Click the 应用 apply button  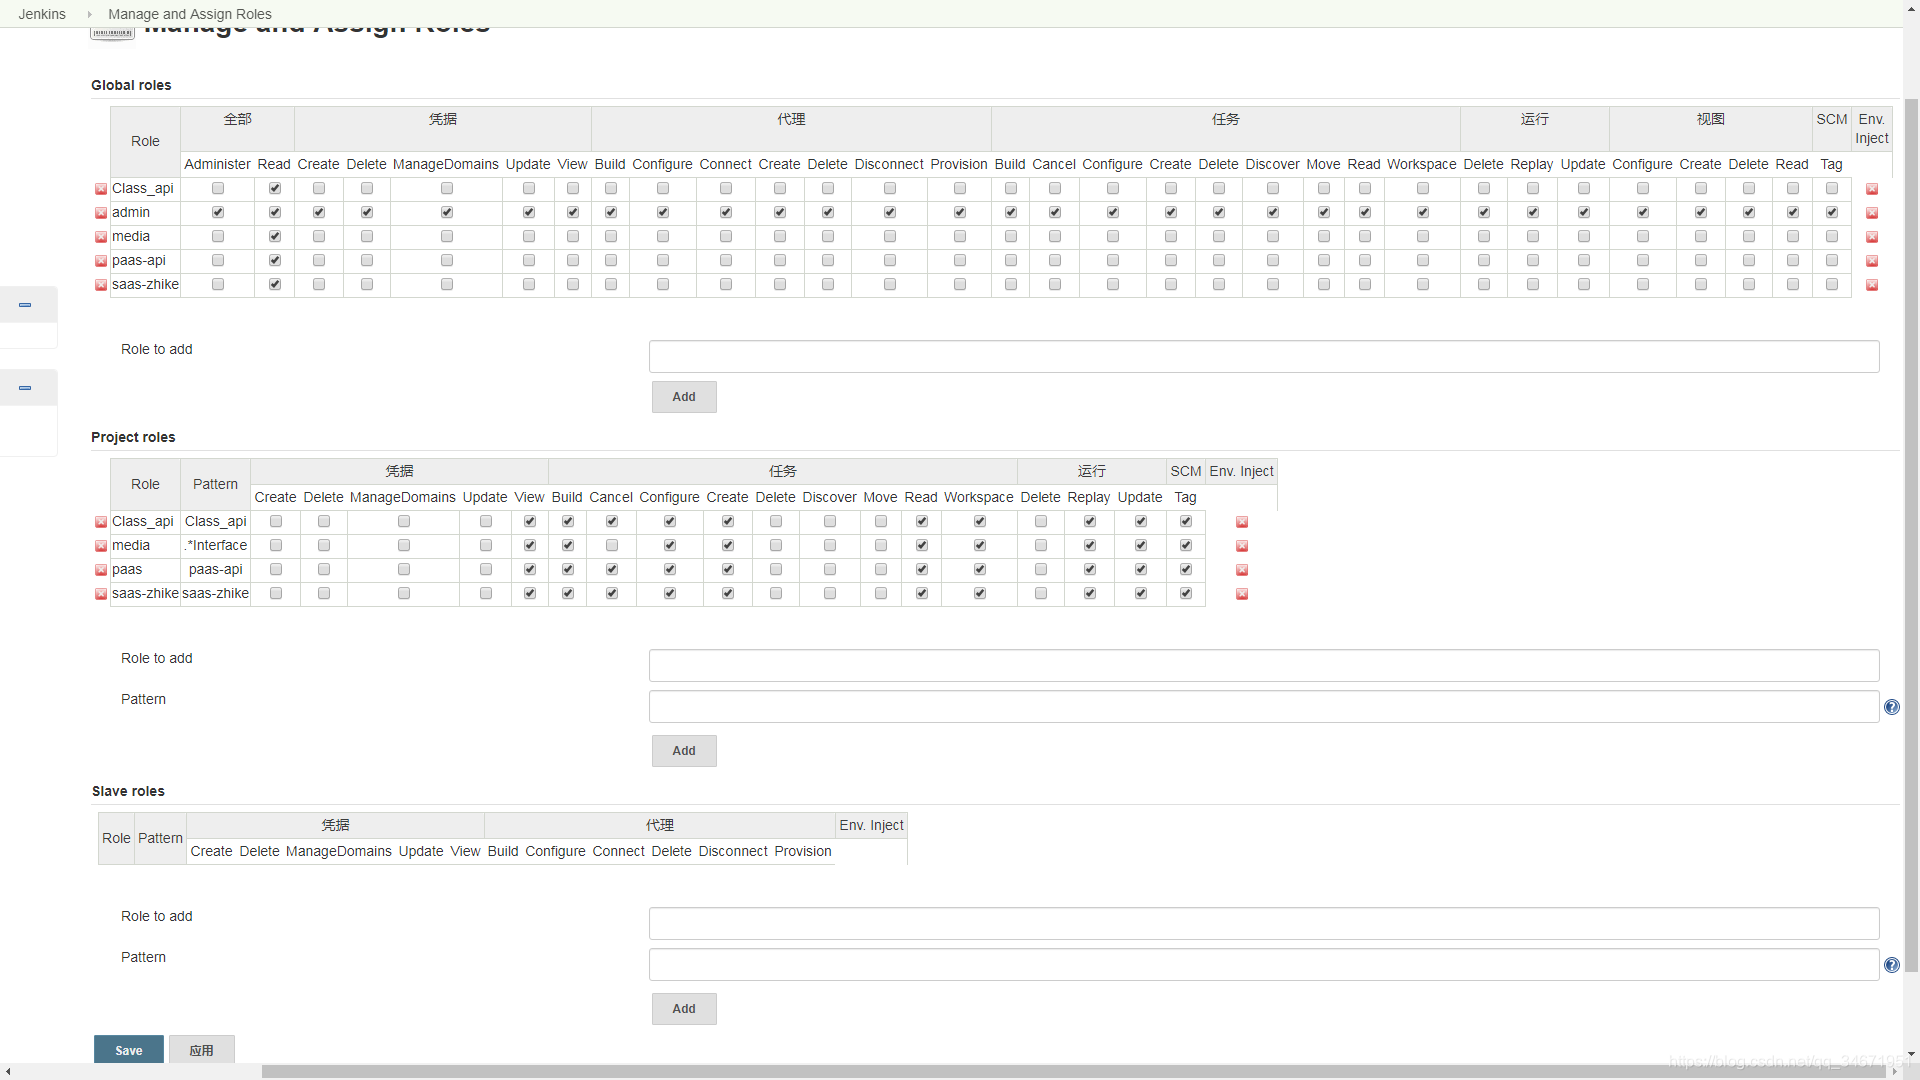(x=202, y=1050)
